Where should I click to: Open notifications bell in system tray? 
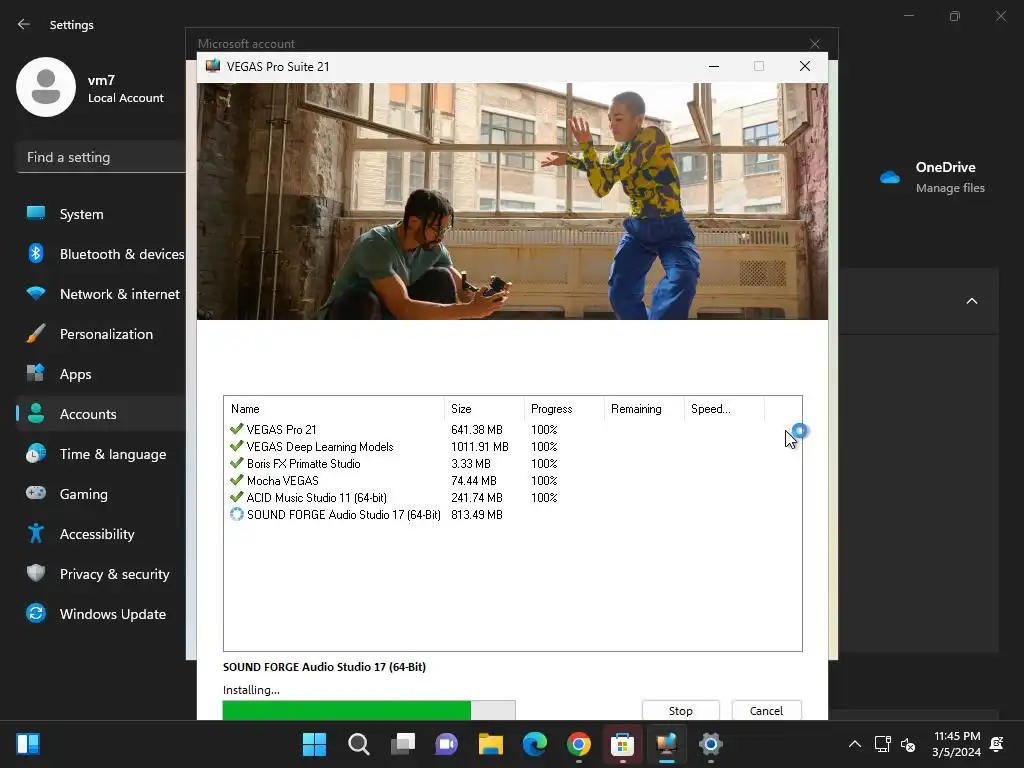point(997,744)
